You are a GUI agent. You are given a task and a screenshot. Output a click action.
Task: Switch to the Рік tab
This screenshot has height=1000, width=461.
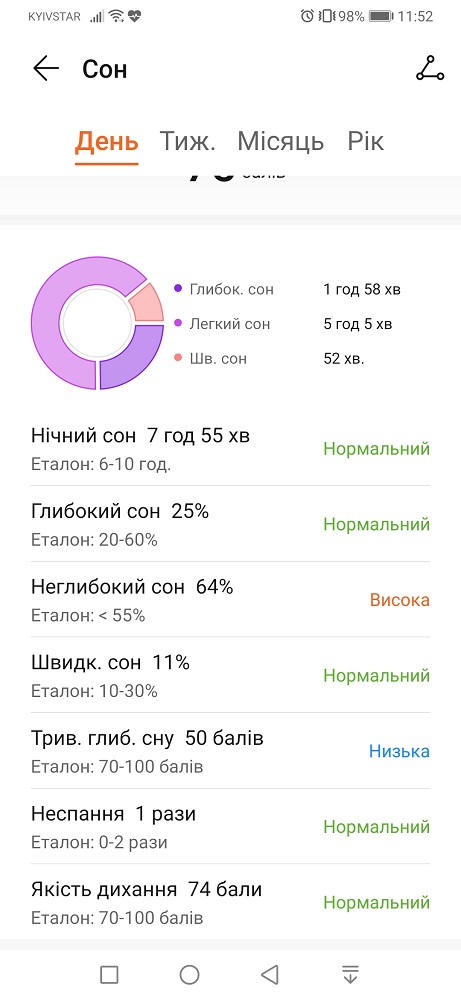[x=366, y=142]
